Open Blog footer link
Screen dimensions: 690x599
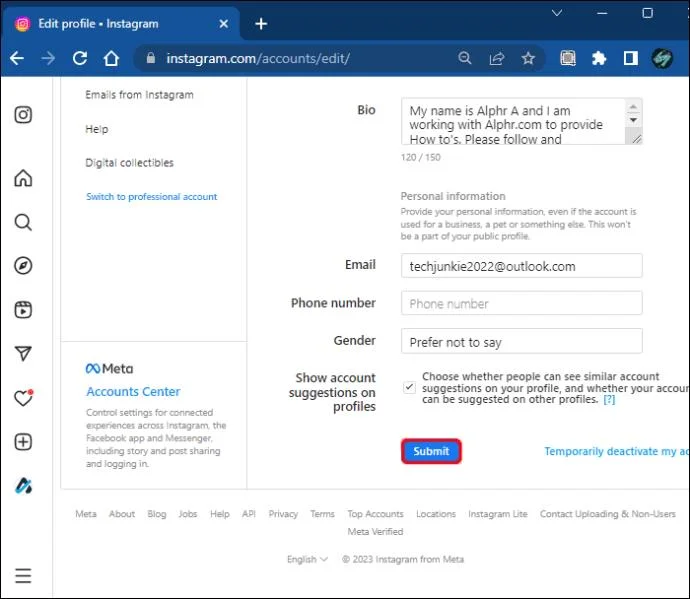[157, 514]
